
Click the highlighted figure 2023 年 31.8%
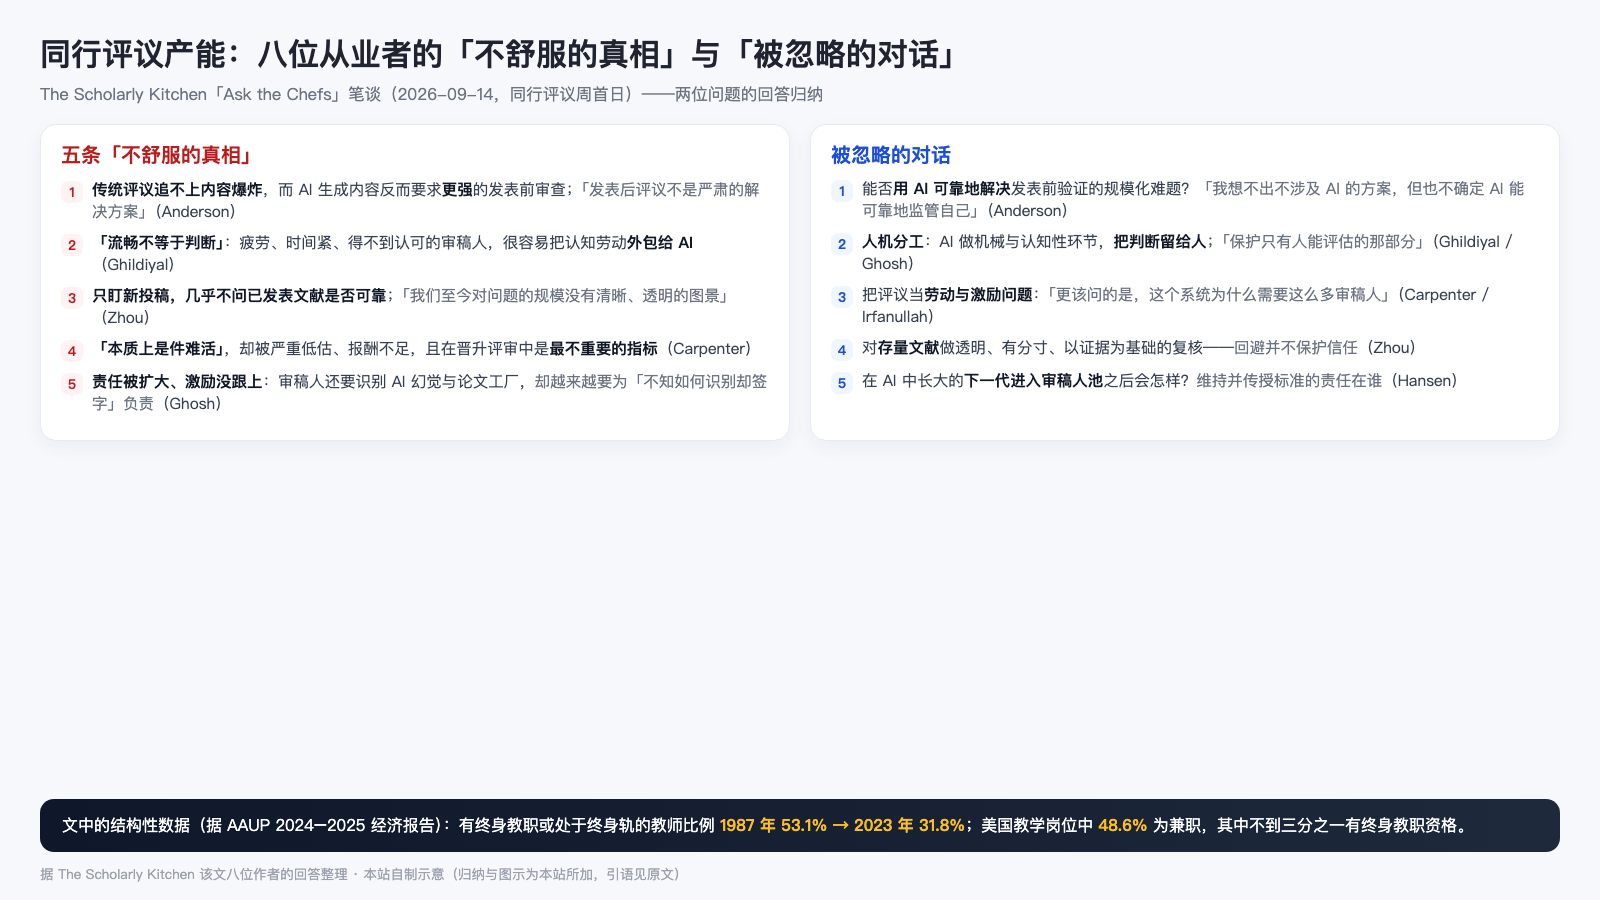[x=909, y=825]
